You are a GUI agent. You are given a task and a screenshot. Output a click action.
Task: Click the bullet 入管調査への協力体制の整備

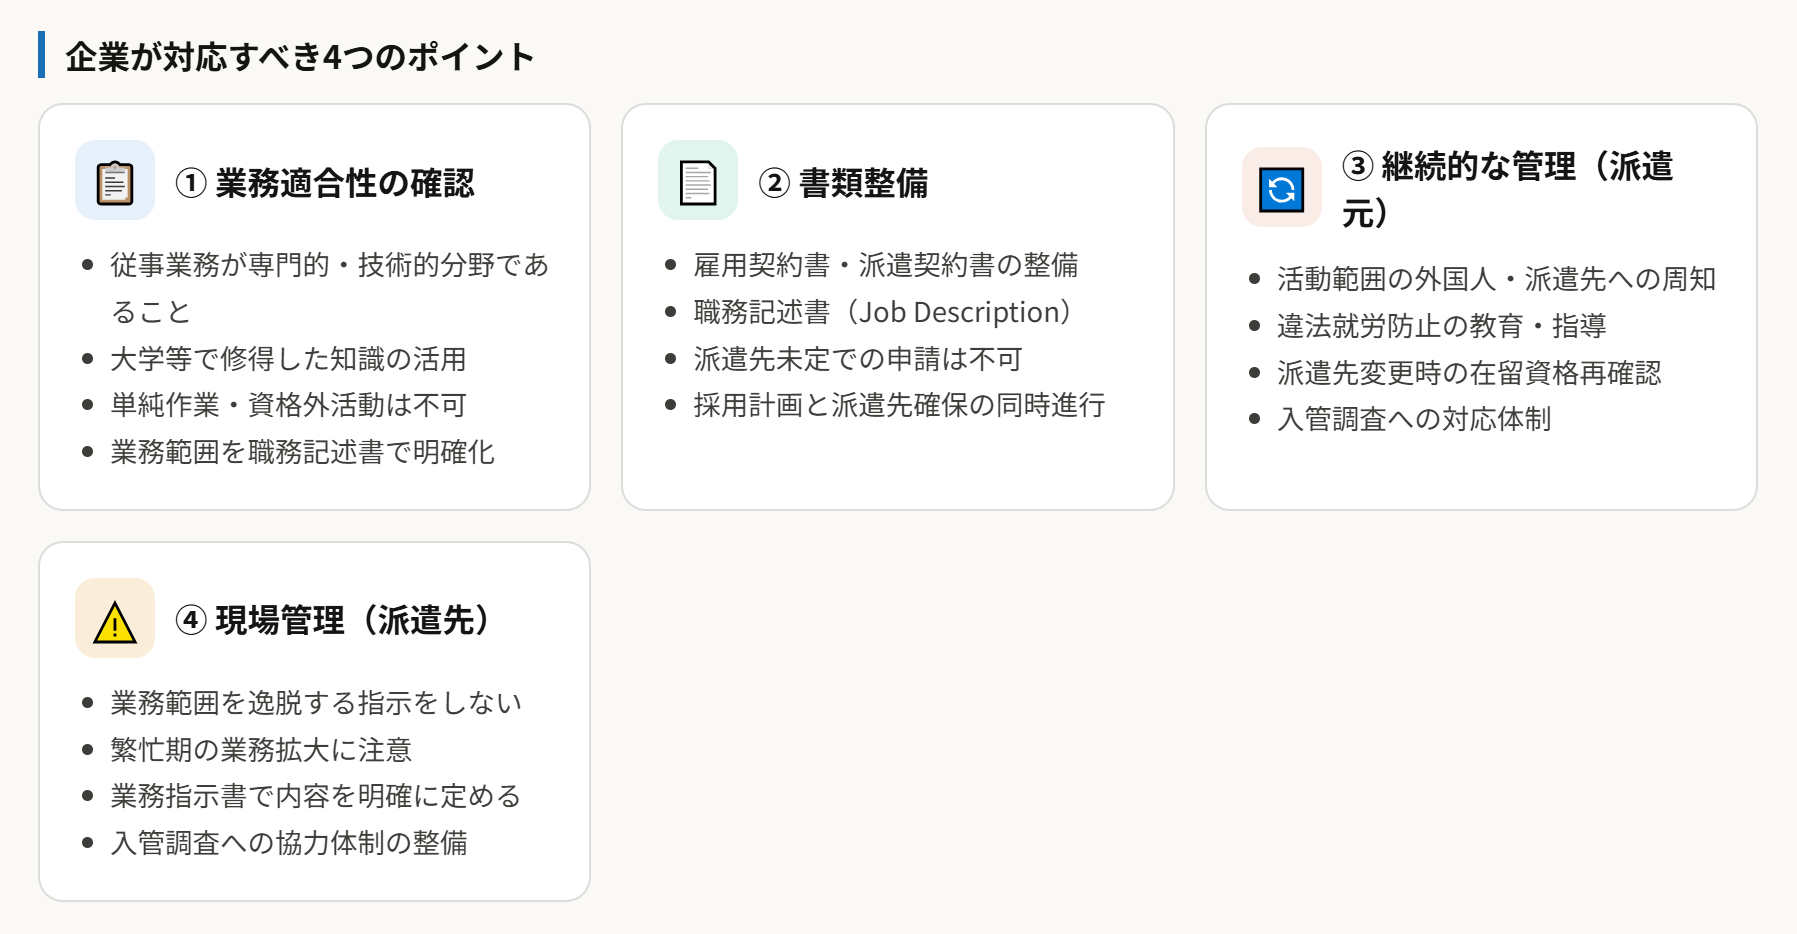click(288, 843)
